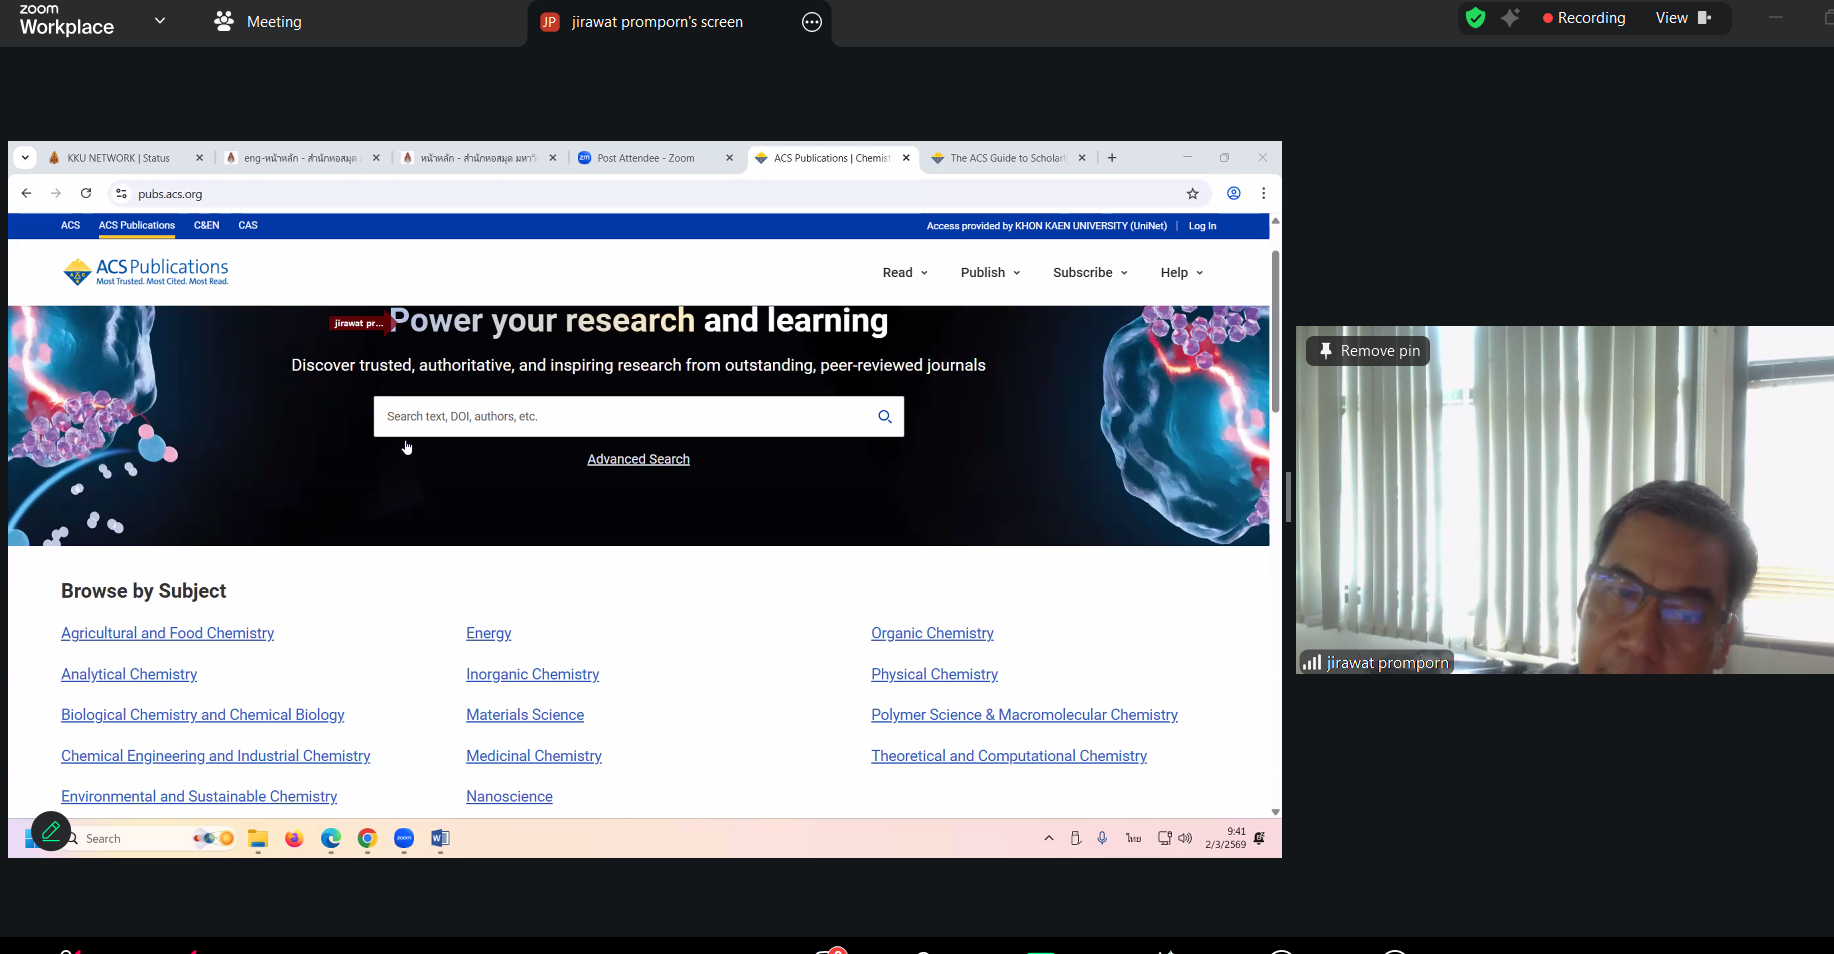The height and width of the screenshot is (954, 1834).
Task: Click the search magnifier icon in ACS search box
Action: (x=884, y=417)
